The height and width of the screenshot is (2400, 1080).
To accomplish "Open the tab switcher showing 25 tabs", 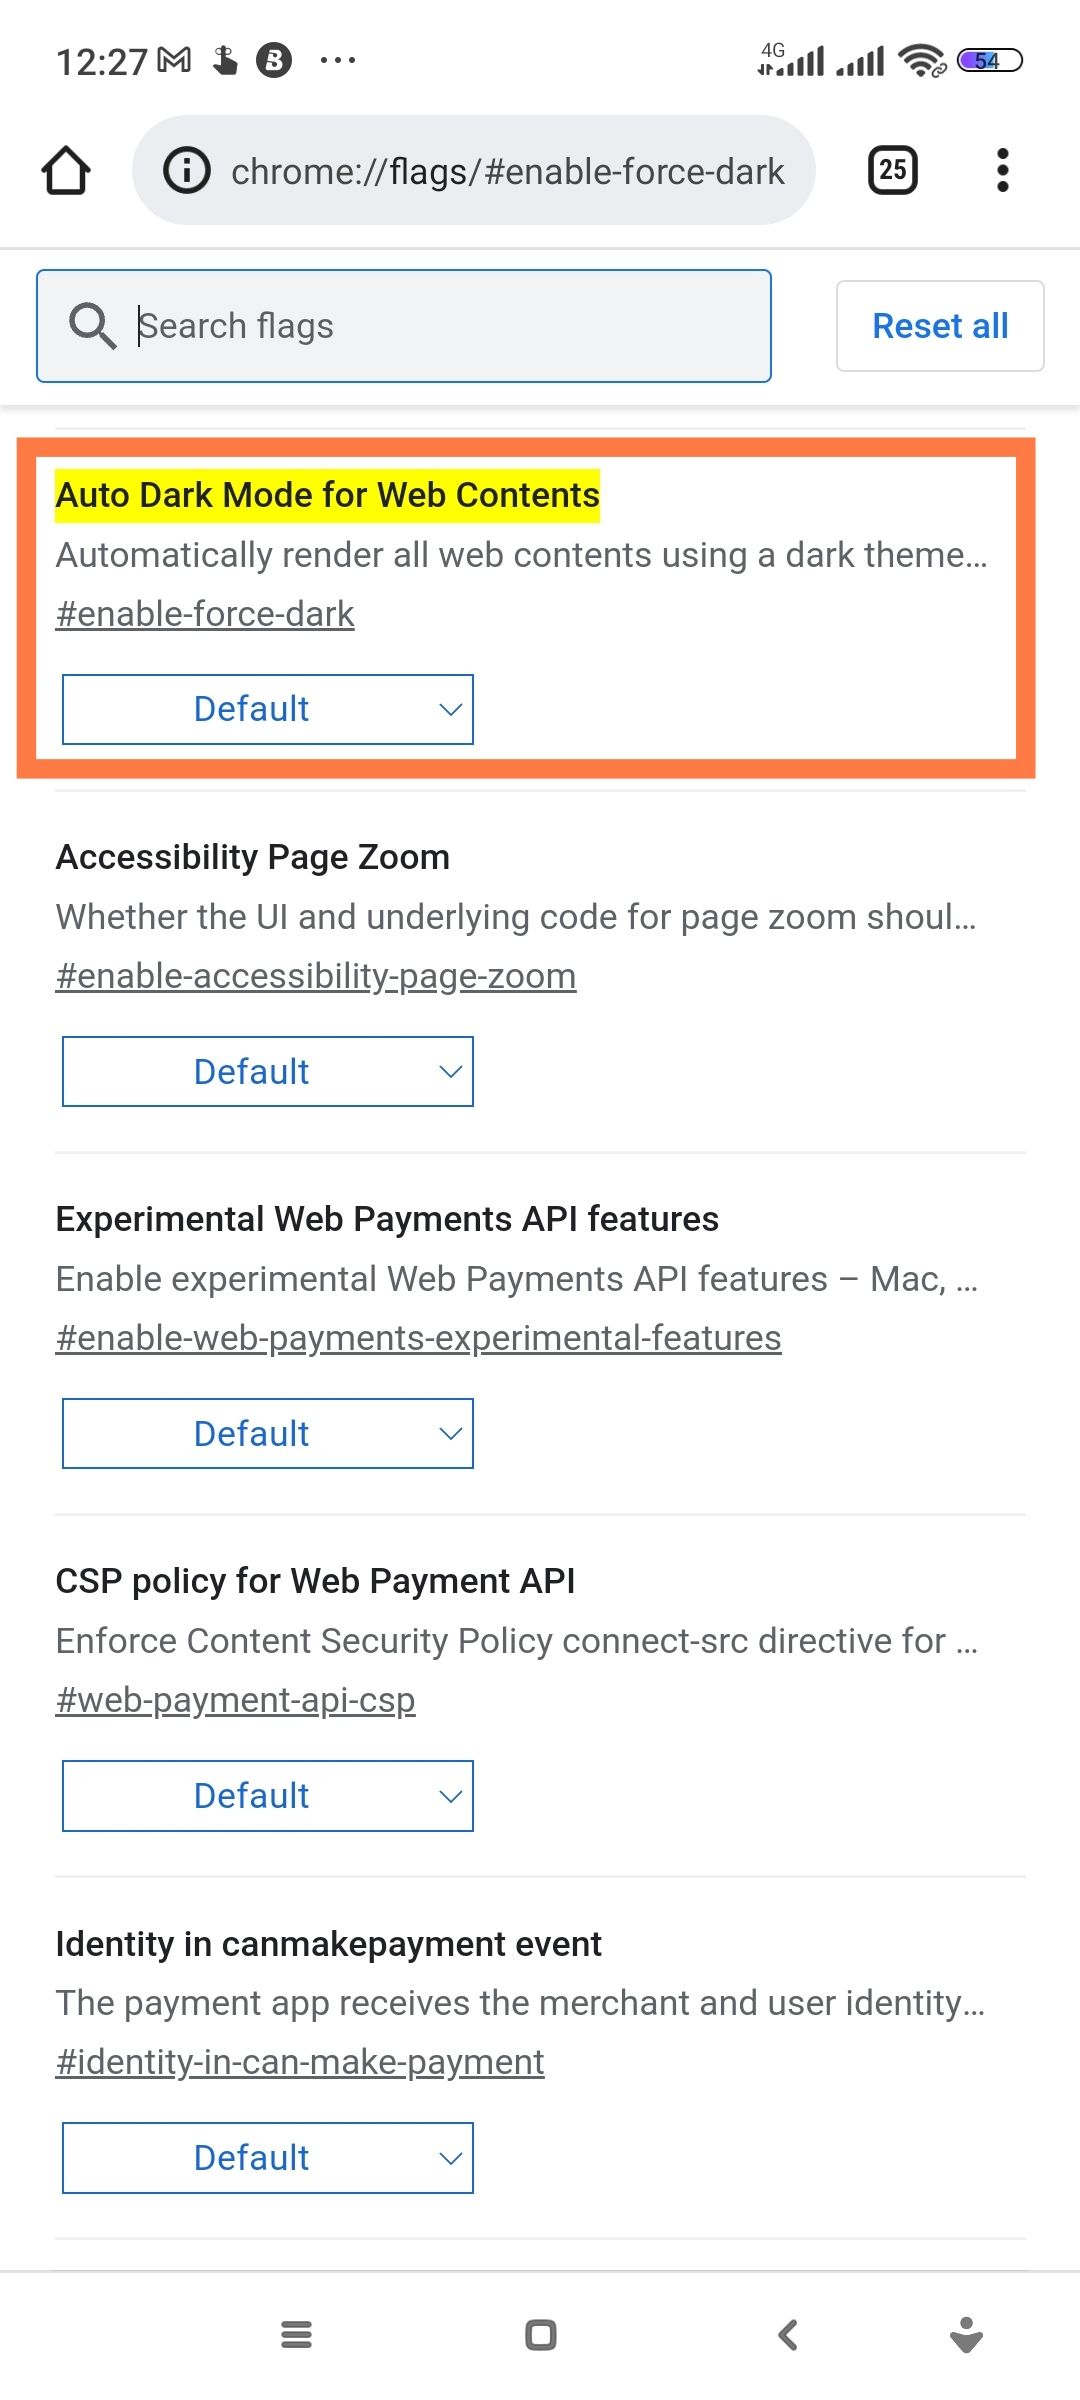I will [889, 170].
